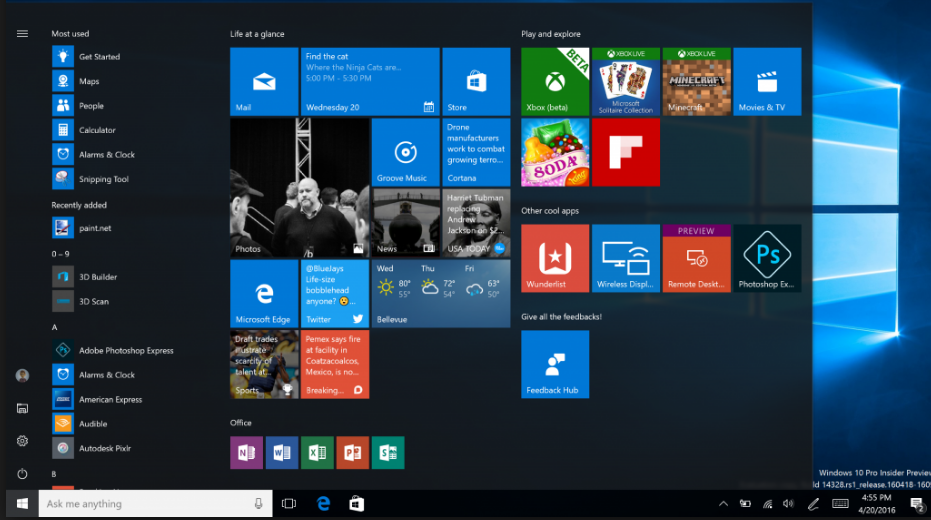Open PowerPoint from Office group
931x520 pixels.
coord(353,452)
